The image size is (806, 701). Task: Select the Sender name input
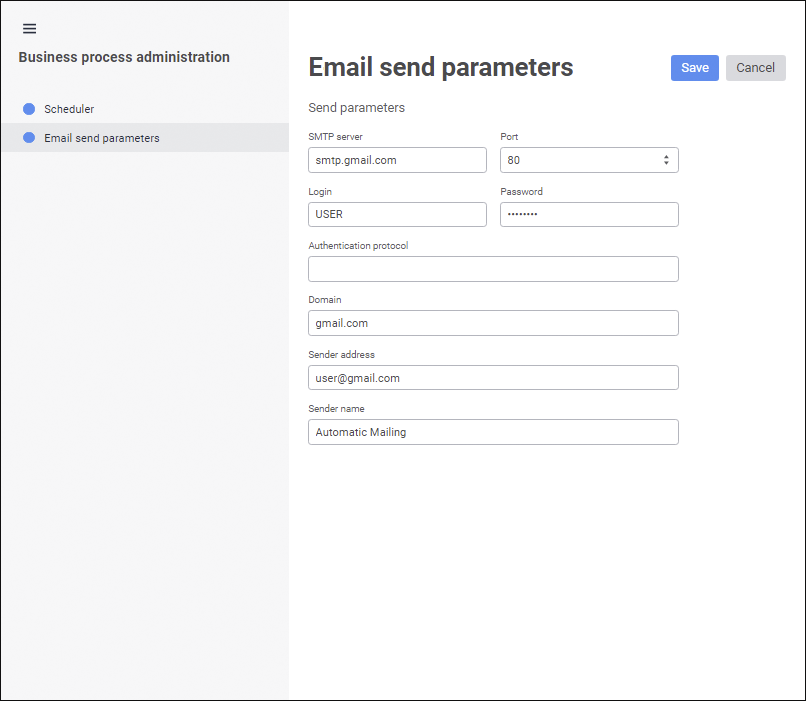(493, 432)
